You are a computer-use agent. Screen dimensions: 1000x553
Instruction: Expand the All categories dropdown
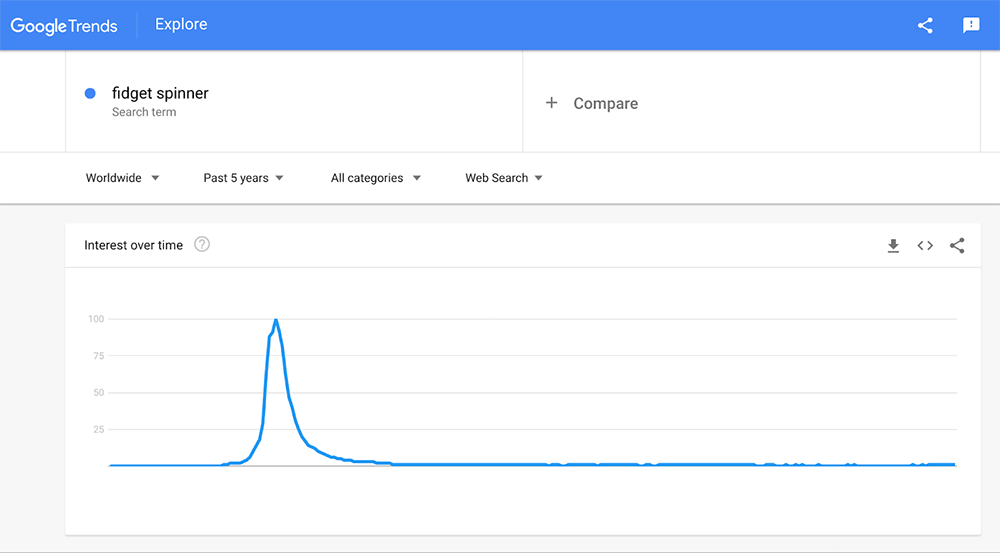[x=375, y=178]
